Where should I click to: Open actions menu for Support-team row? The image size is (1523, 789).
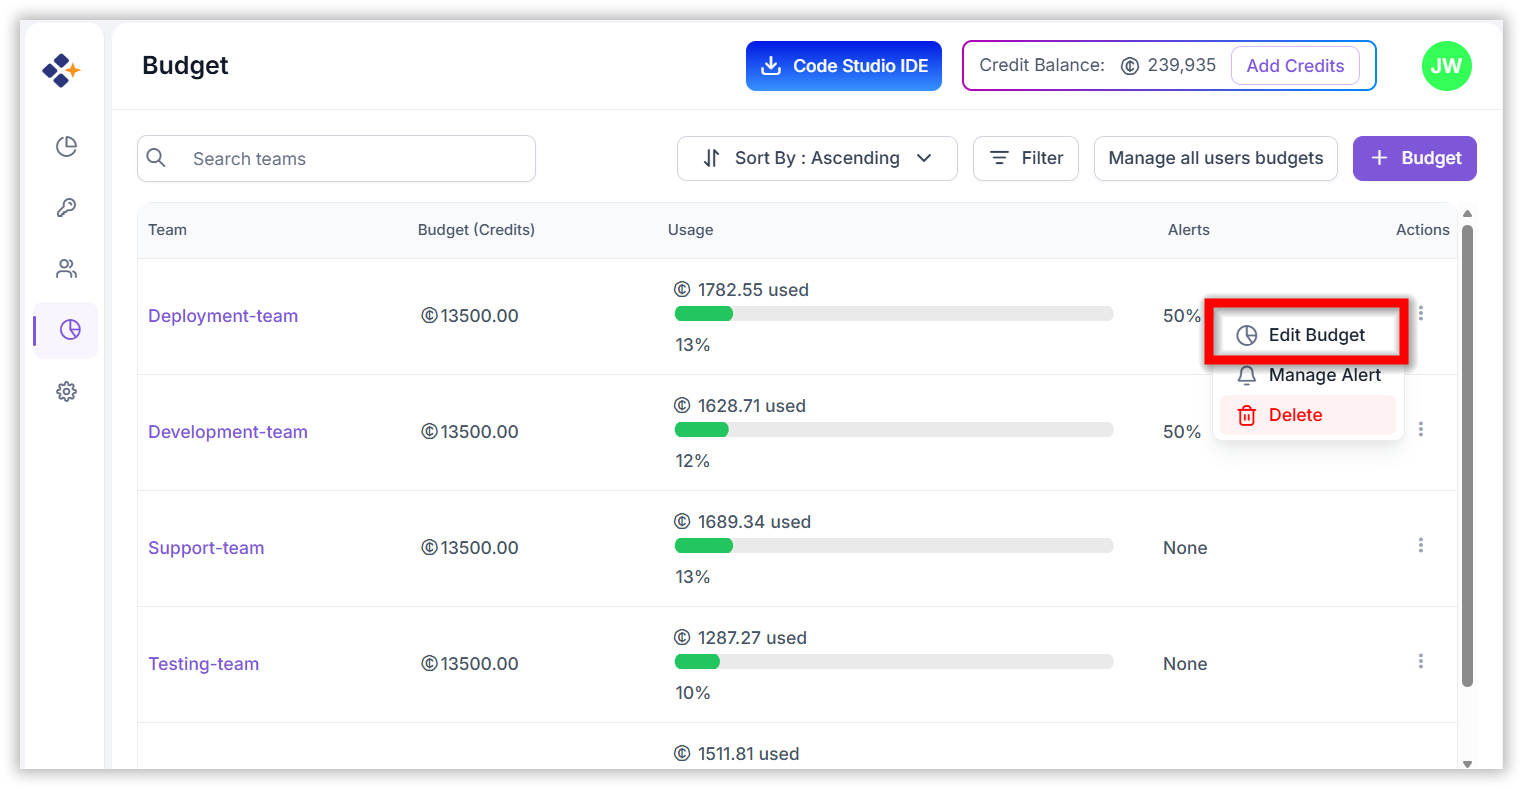pyautogui.click(x=1420, y=546)
